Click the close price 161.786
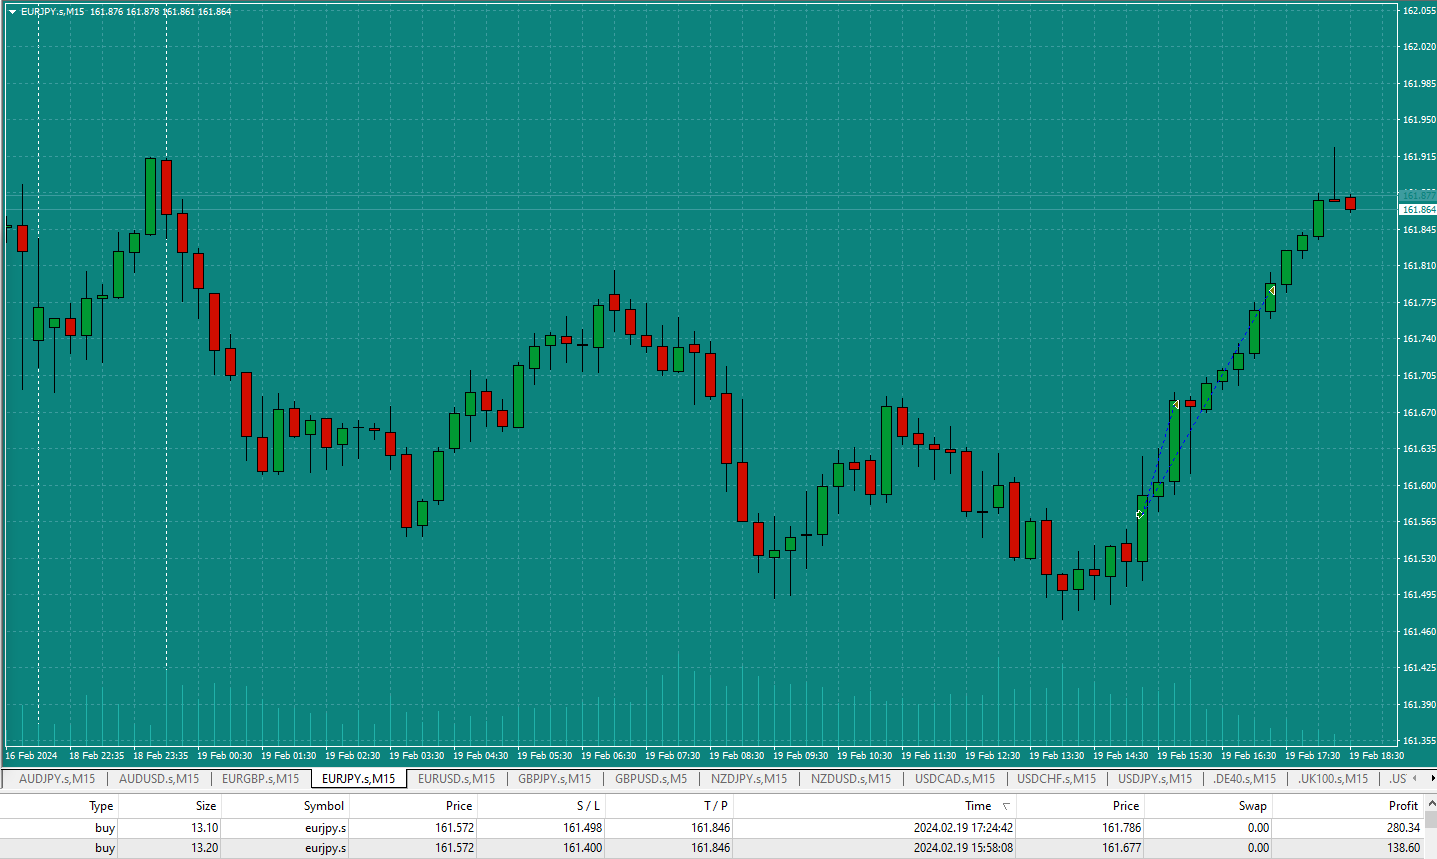This screenshot has height=859, width=1437. [1122, 828]
